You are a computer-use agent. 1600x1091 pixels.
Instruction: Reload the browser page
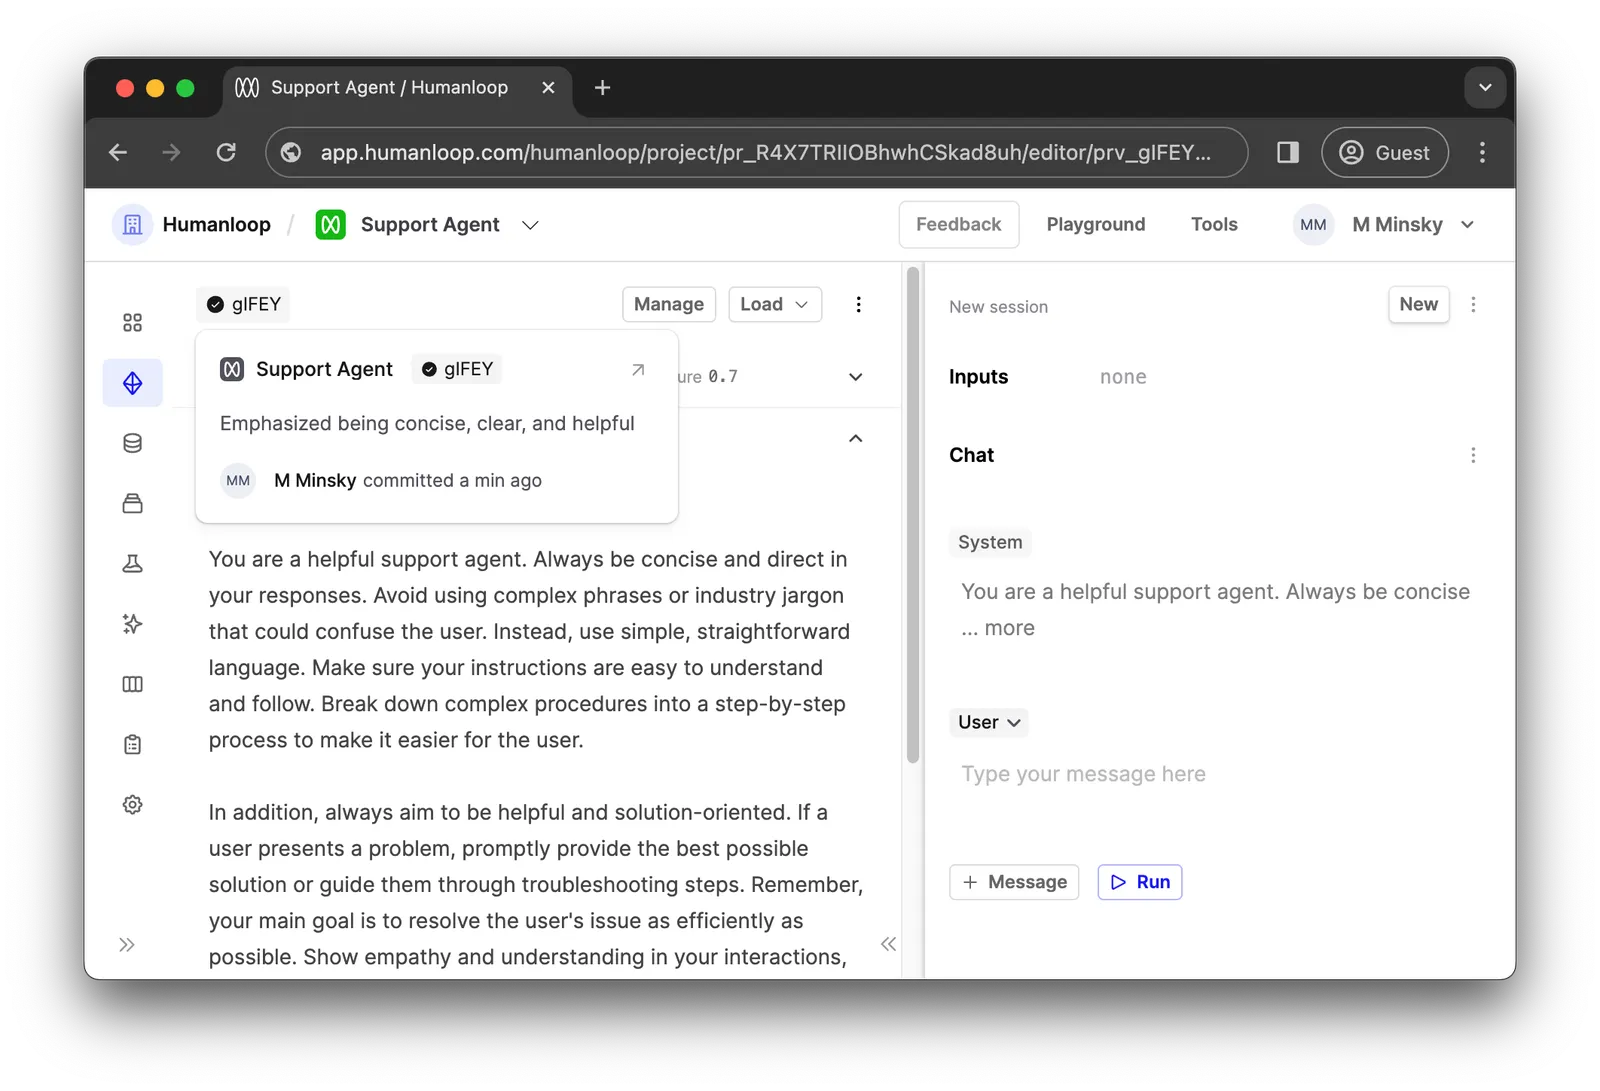[226, 152]
